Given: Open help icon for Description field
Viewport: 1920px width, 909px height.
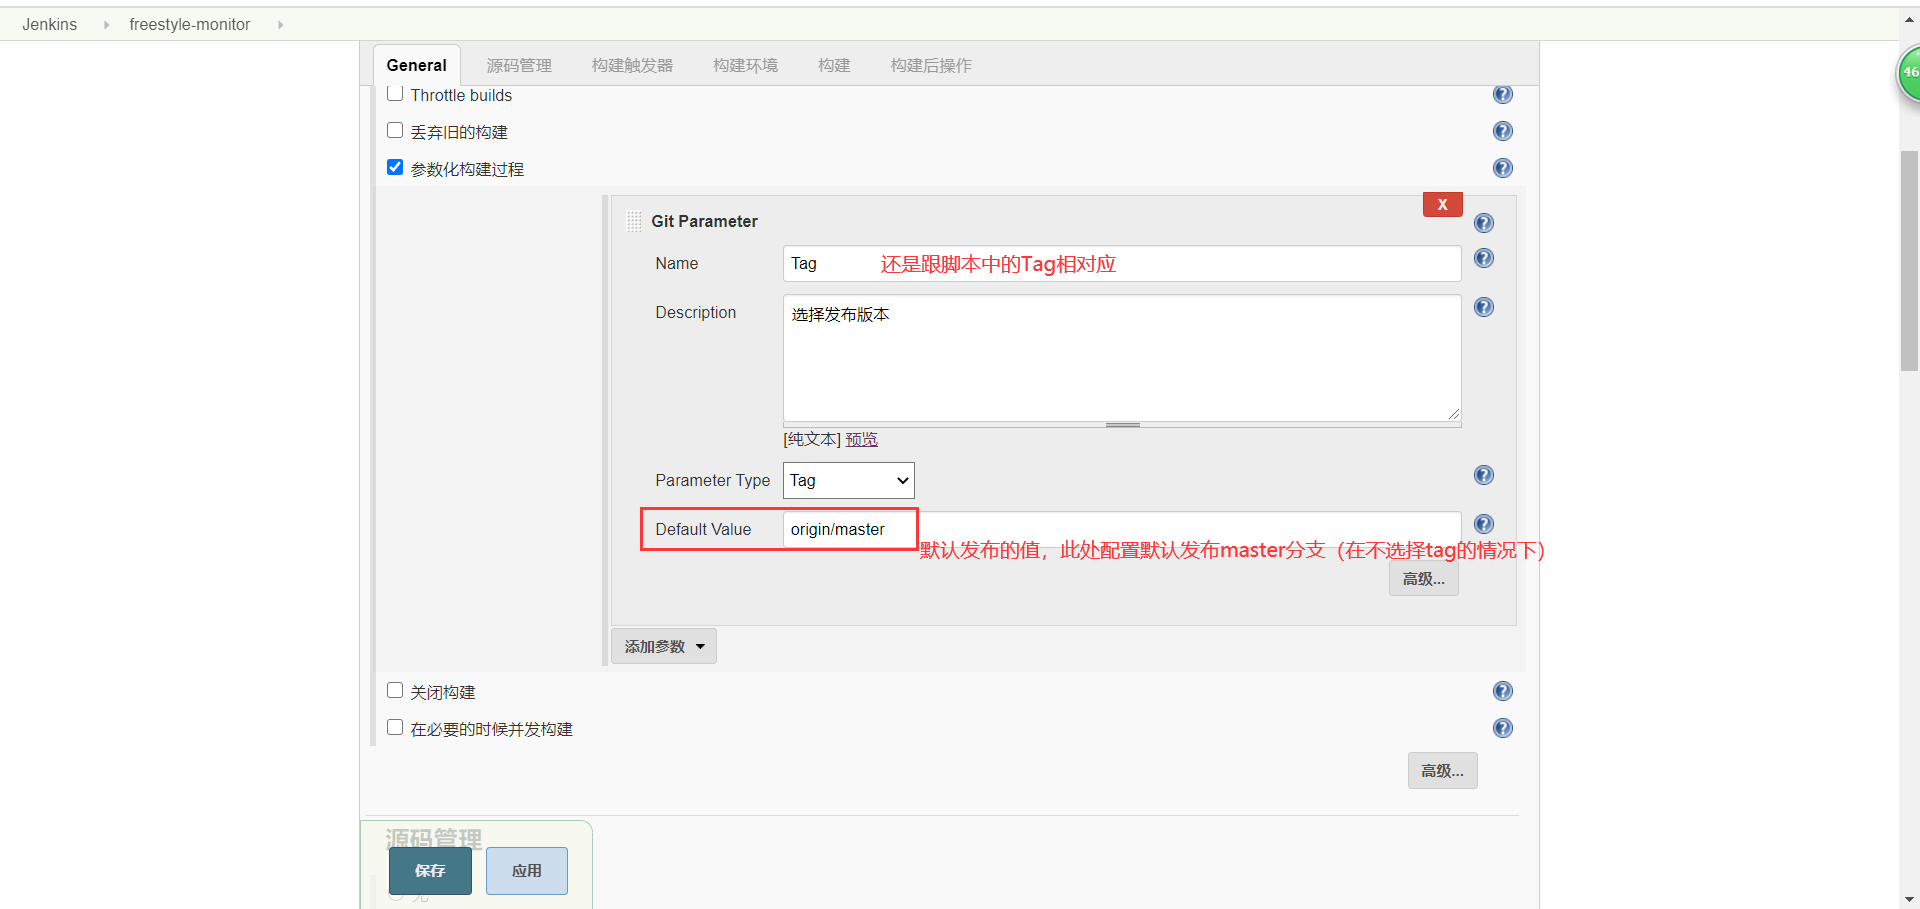Looking at the screenshot, I should click(x=1484, y=307).
